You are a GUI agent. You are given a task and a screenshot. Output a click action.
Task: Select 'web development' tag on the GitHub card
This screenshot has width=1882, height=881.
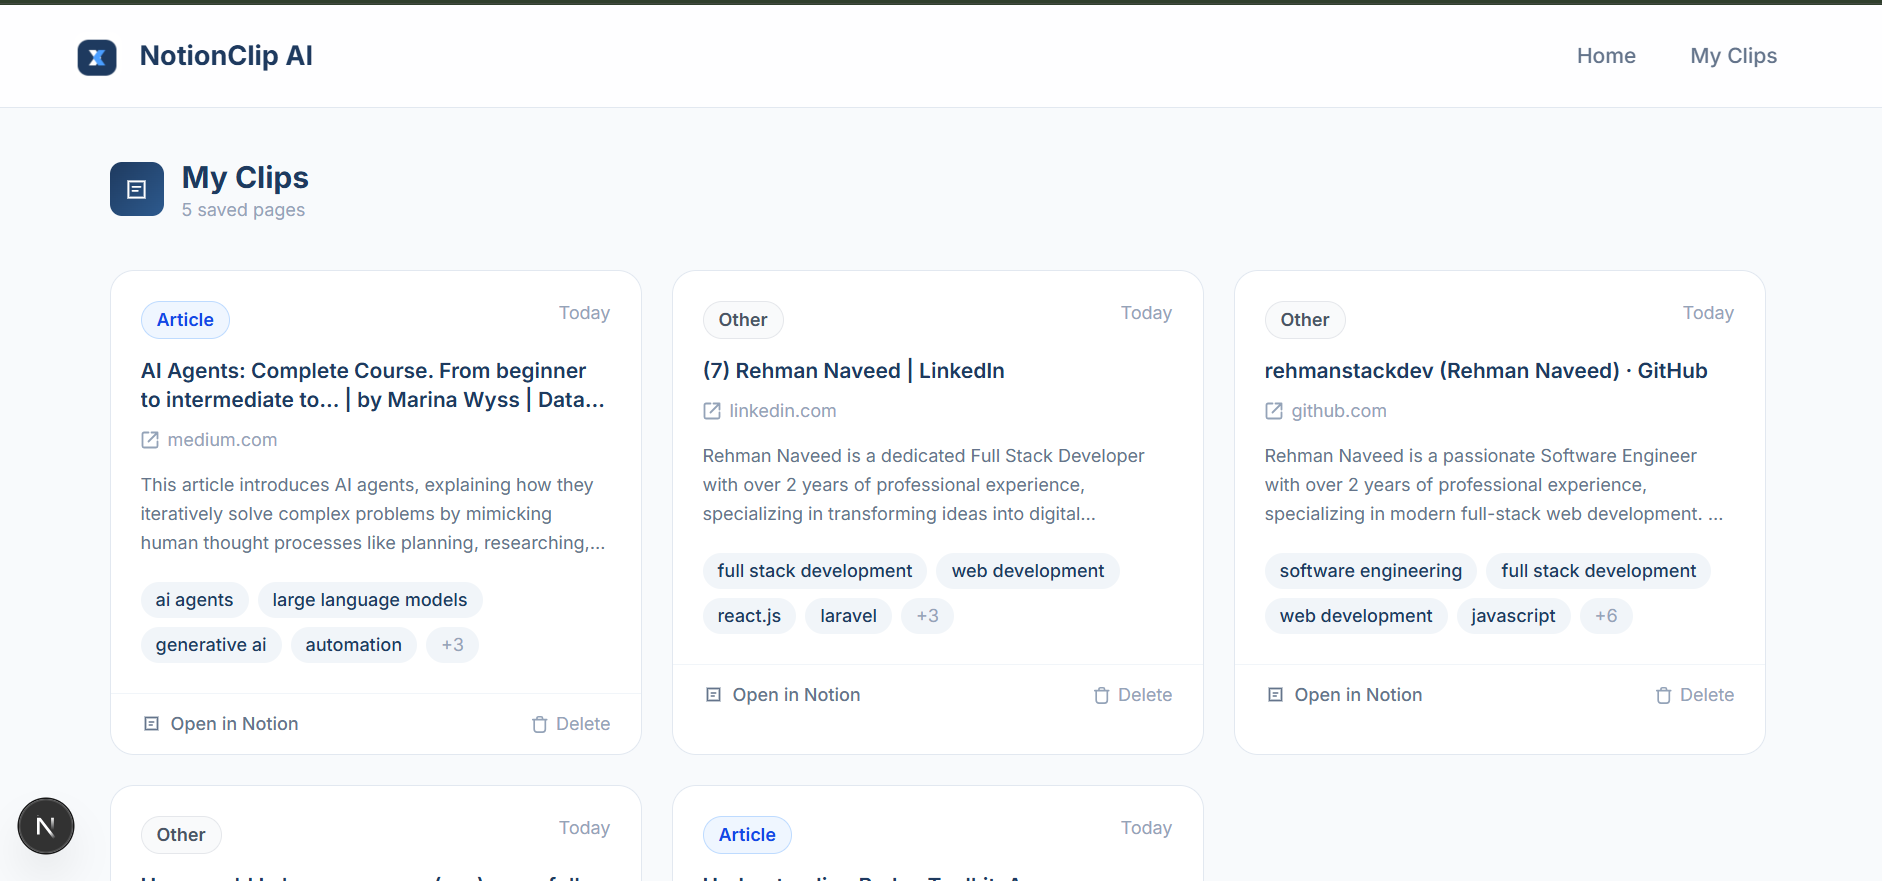1356,616
